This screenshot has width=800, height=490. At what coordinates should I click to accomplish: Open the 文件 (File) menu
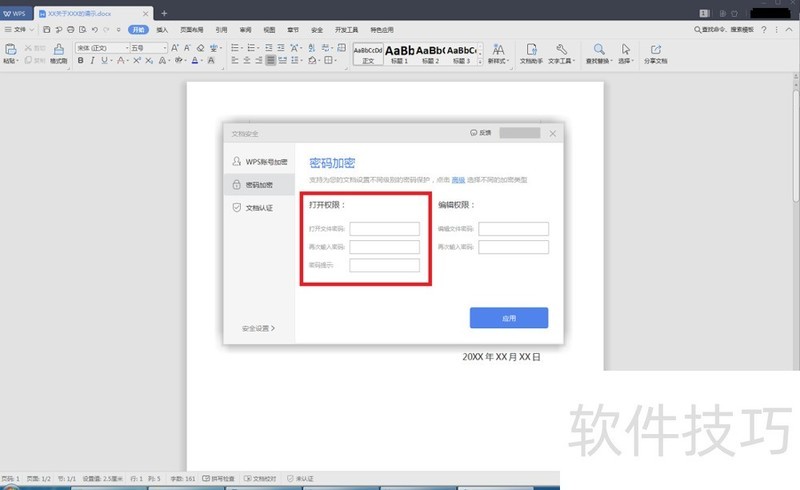(19, 30)
